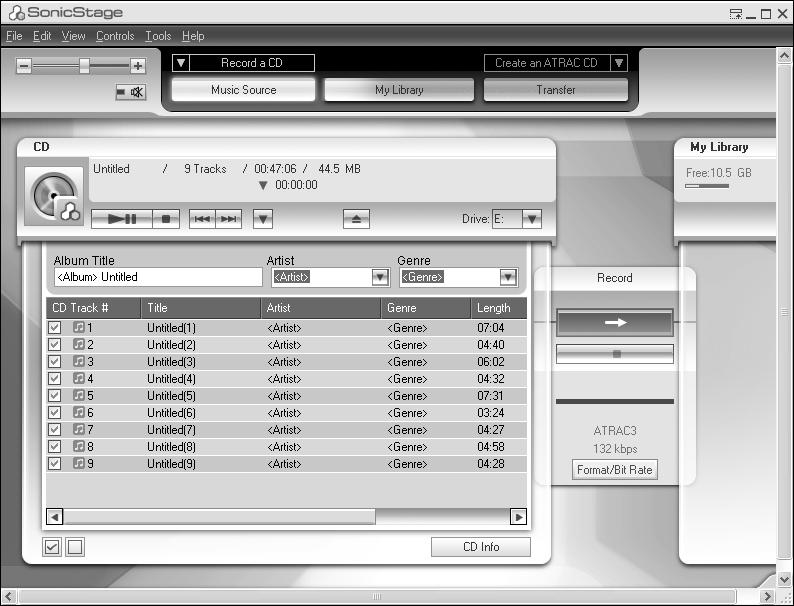Click the play/pause button

pyautogui.click(x=122, y=219)
